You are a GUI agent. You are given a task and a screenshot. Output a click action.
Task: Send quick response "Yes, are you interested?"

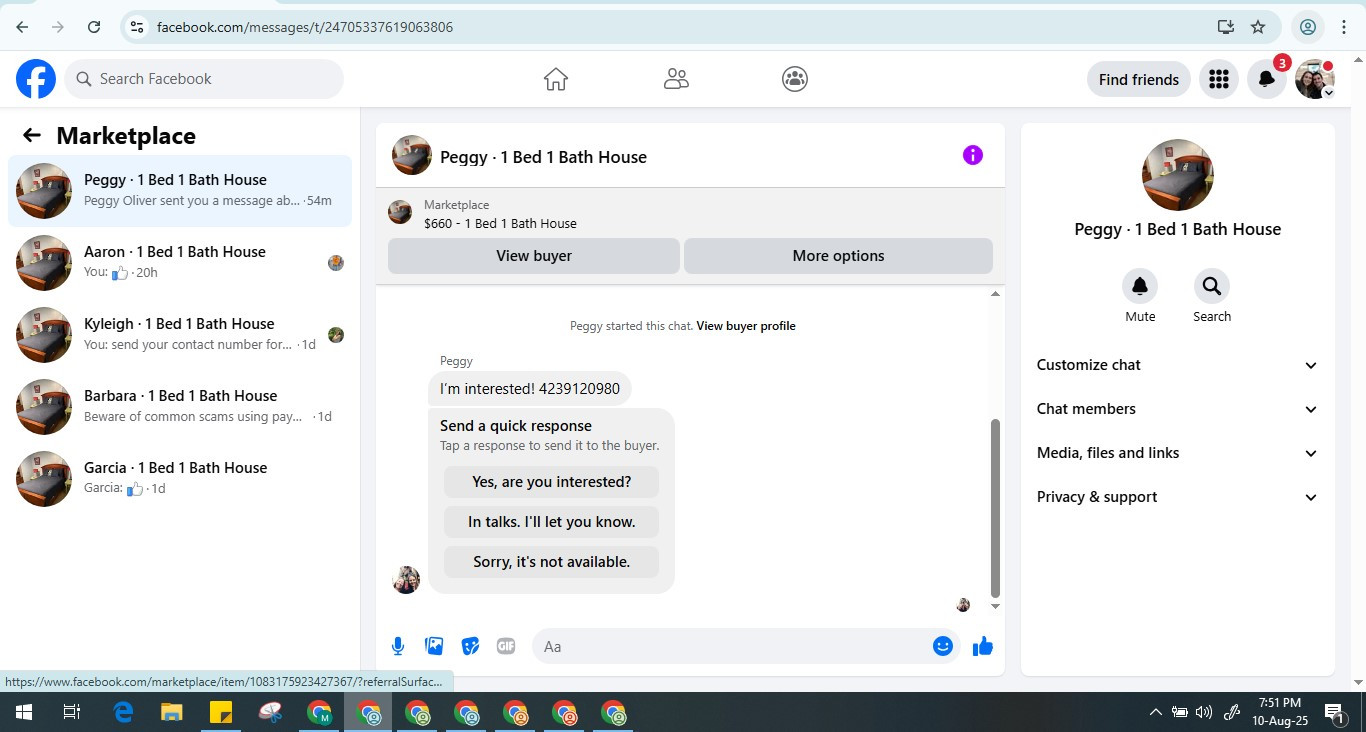coord(551,482)
